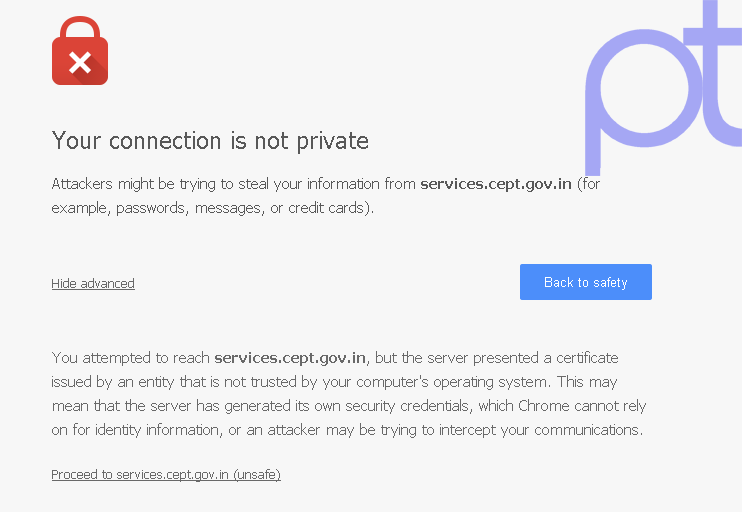The width and height of the screenshot is (742, 512).
Task: Click the phrase "operating system" in the details
Action: 491,382
